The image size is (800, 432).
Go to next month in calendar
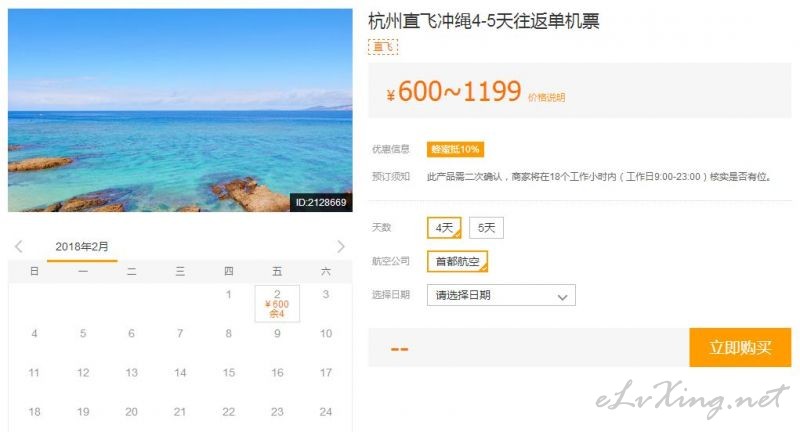341,247
